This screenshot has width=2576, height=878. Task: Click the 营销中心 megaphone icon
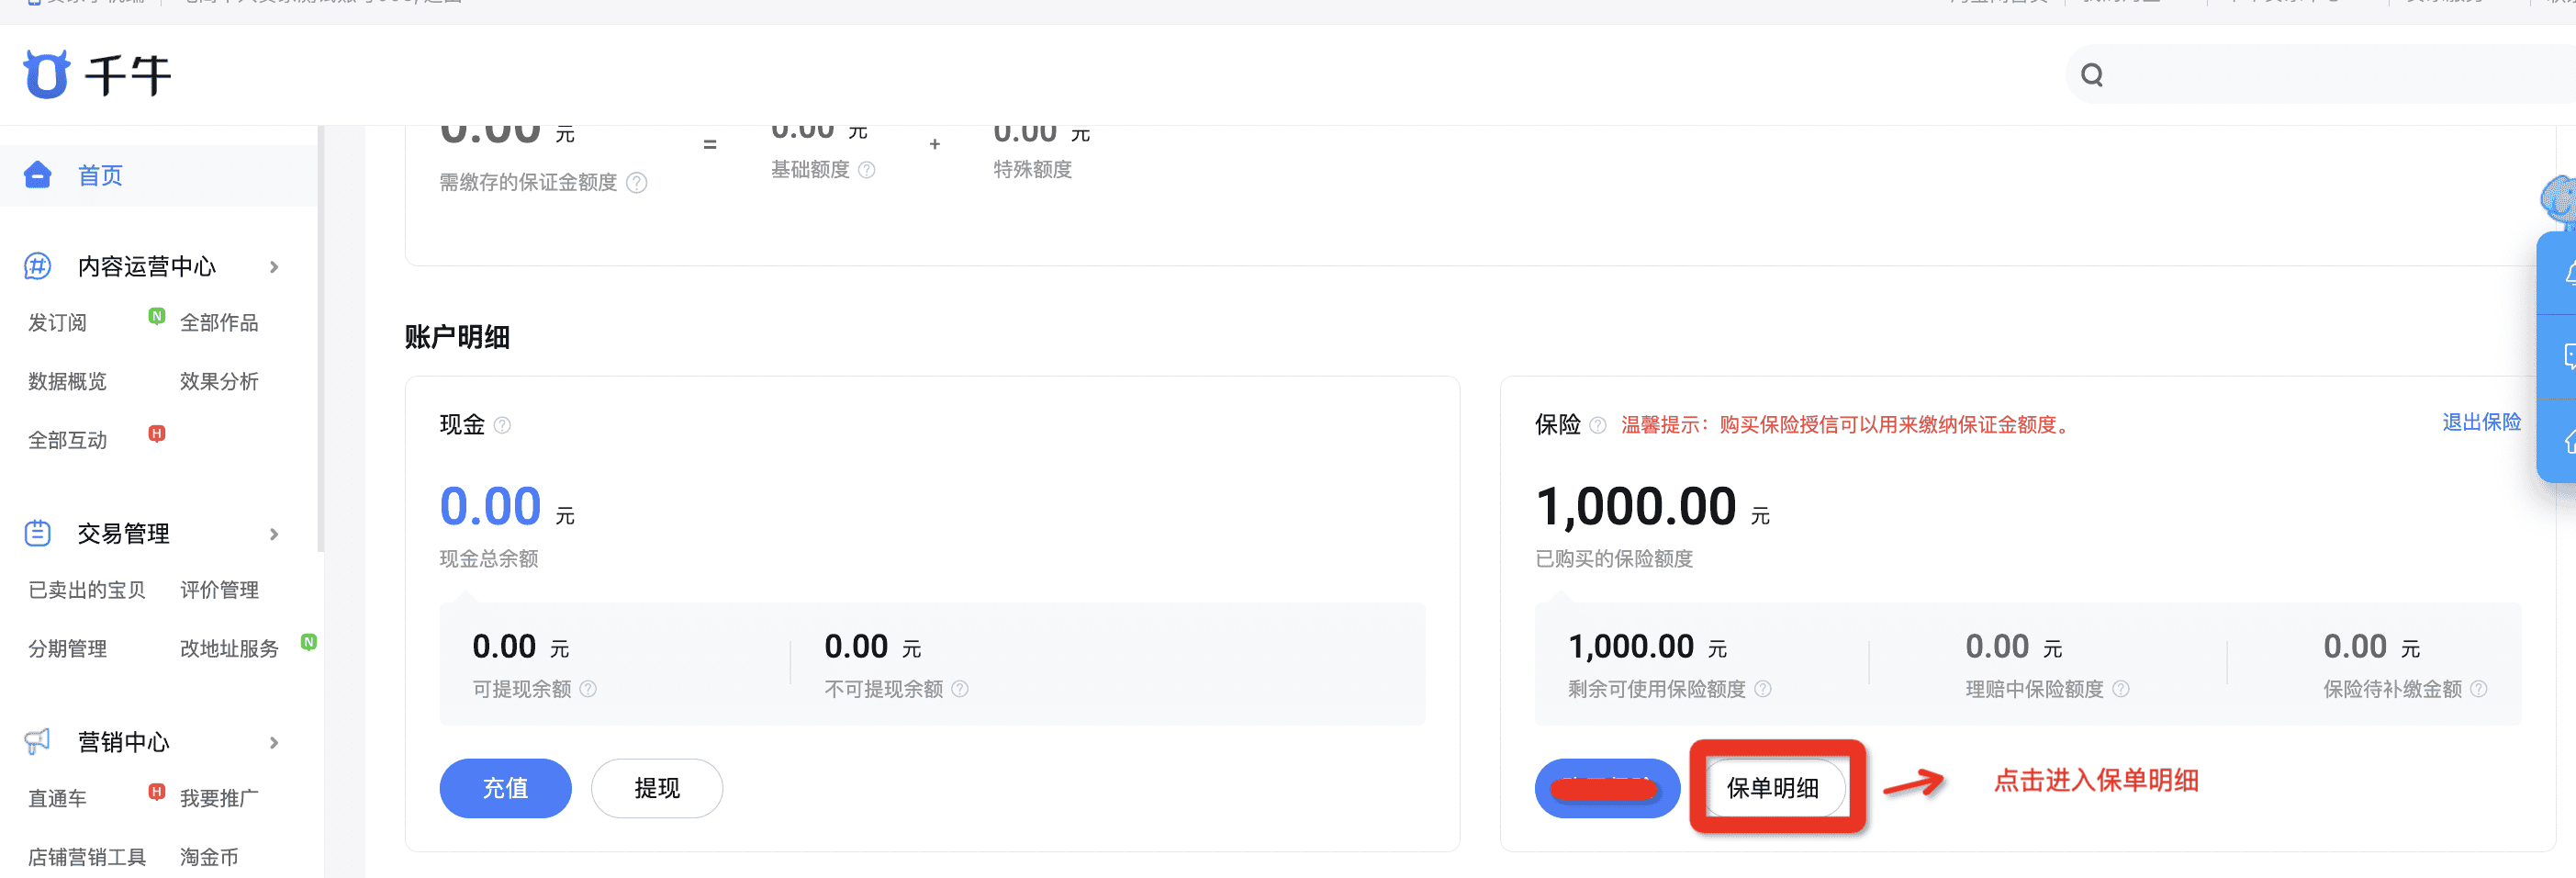click(38, 741)
